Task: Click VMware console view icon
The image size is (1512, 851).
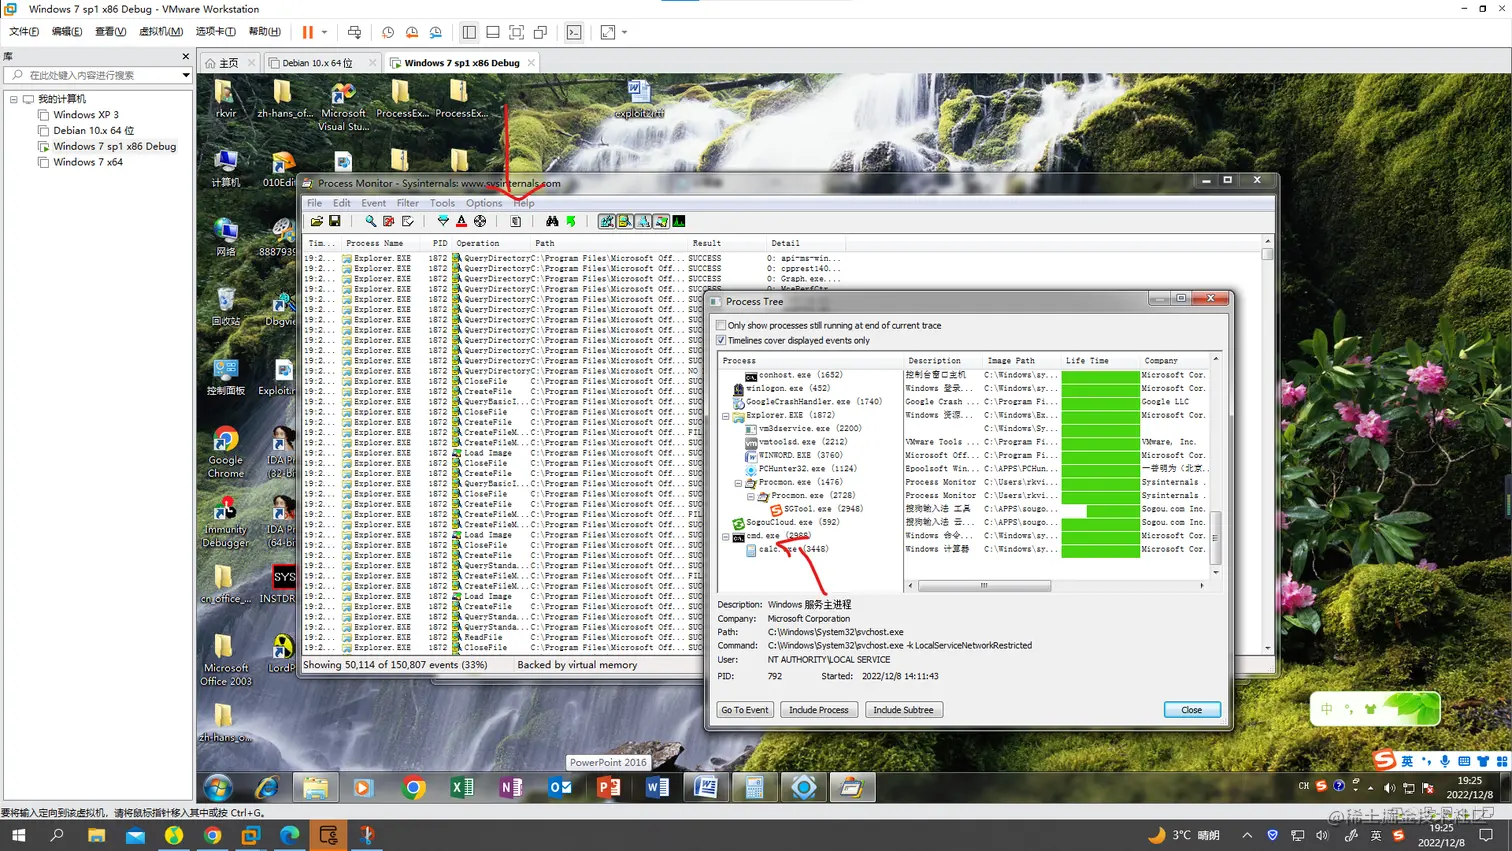Action: coord(574,32)
